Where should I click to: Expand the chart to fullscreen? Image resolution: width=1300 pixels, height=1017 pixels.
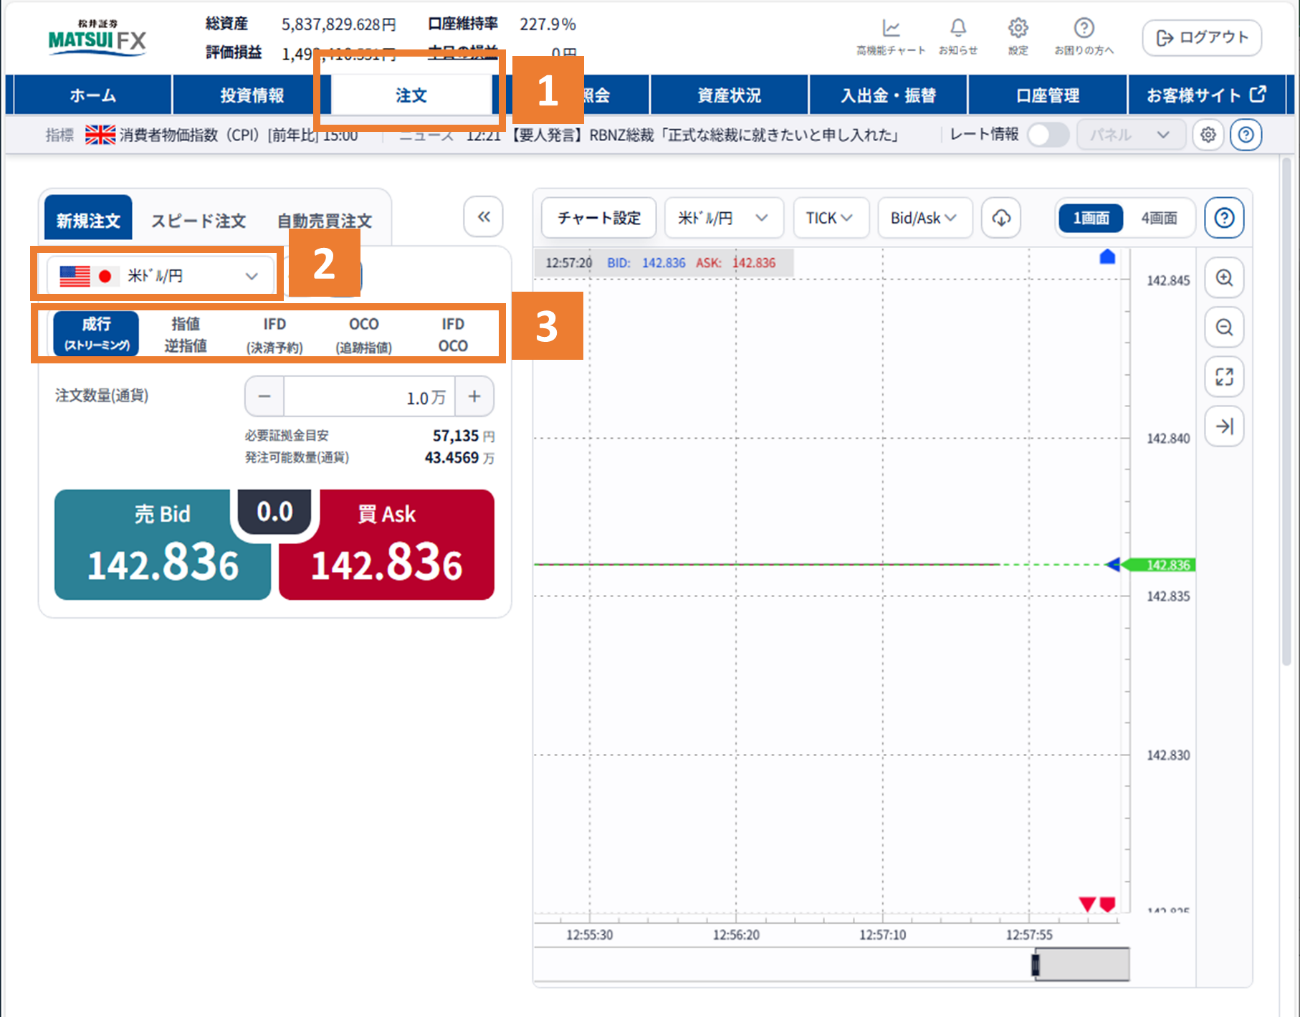pos(1224,377)
